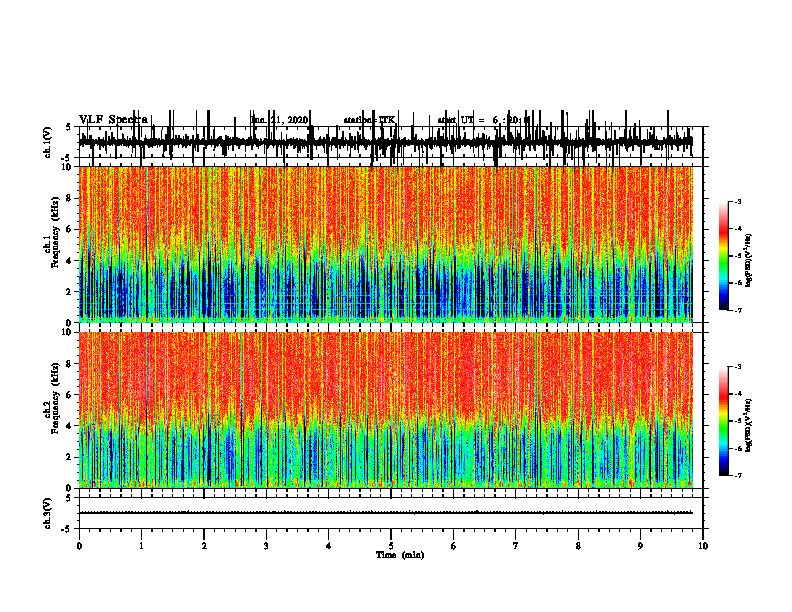This screenshot has height=612, width=792.
Task: Click time axis tick label 1
Action: (141, 546)
